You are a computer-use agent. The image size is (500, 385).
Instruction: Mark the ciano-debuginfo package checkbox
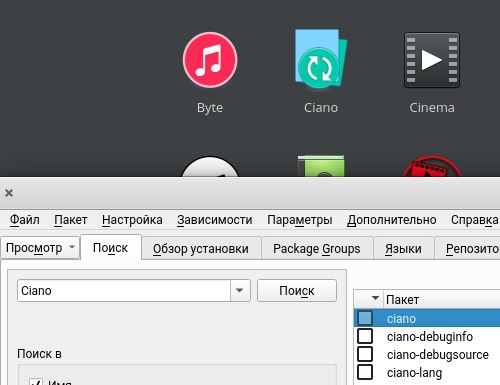(x=365, y=336)
